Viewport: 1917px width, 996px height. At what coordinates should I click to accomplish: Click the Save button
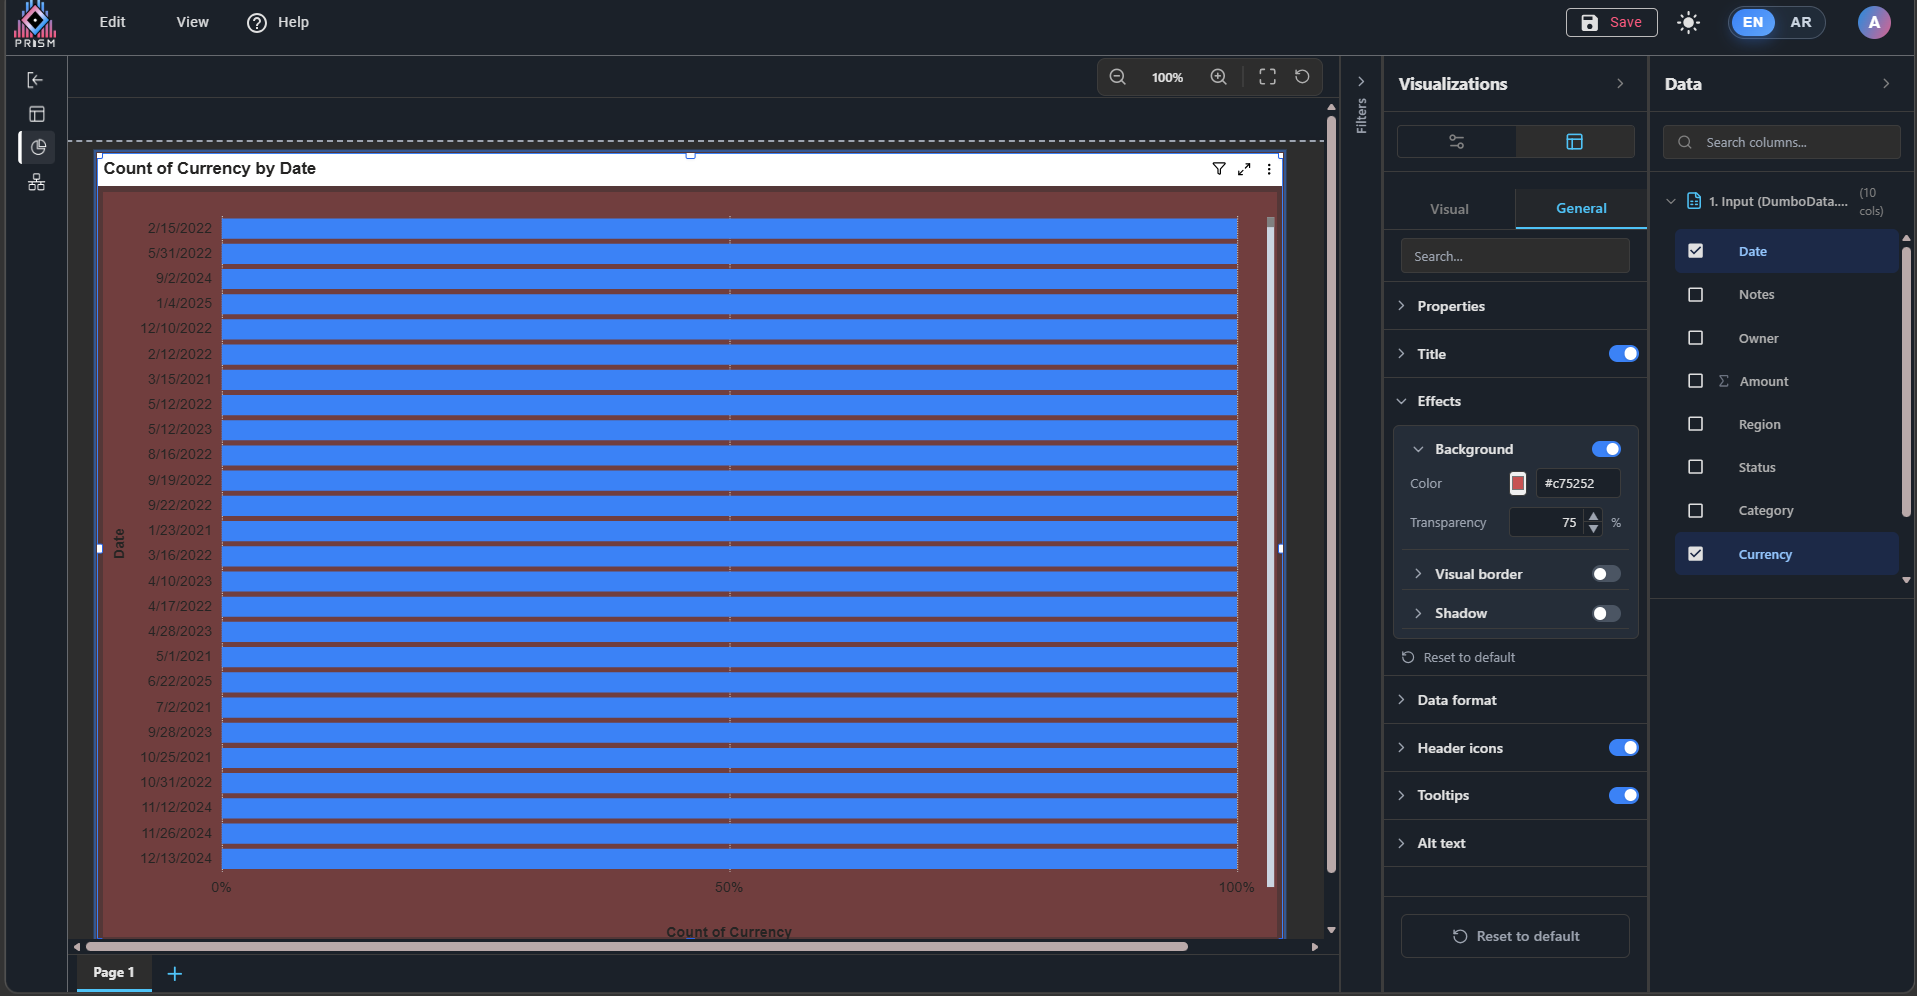1611,22
